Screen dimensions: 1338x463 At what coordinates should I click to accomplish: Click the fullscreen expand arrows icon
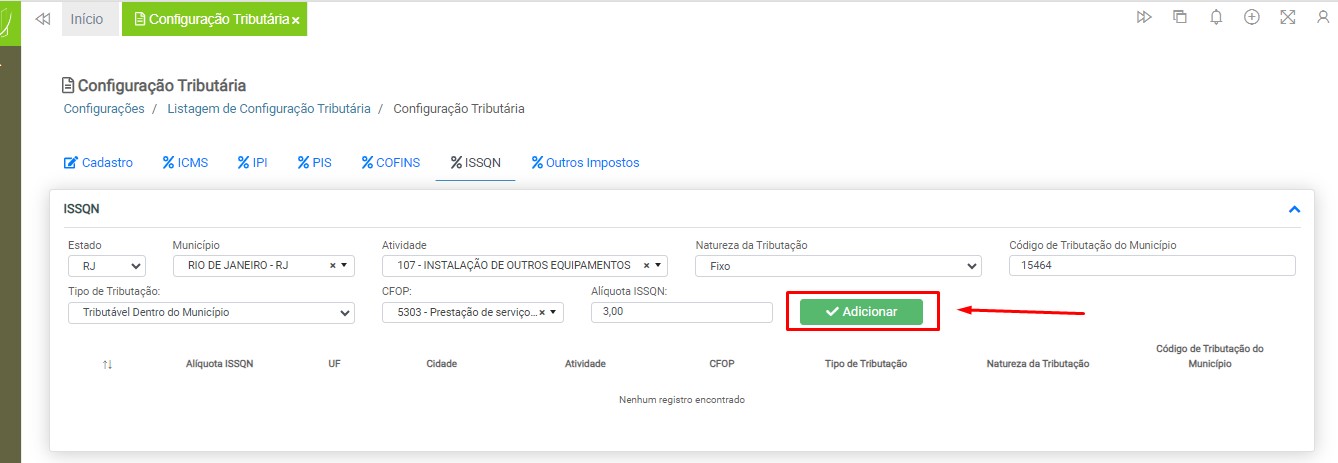pos(1287,18)
